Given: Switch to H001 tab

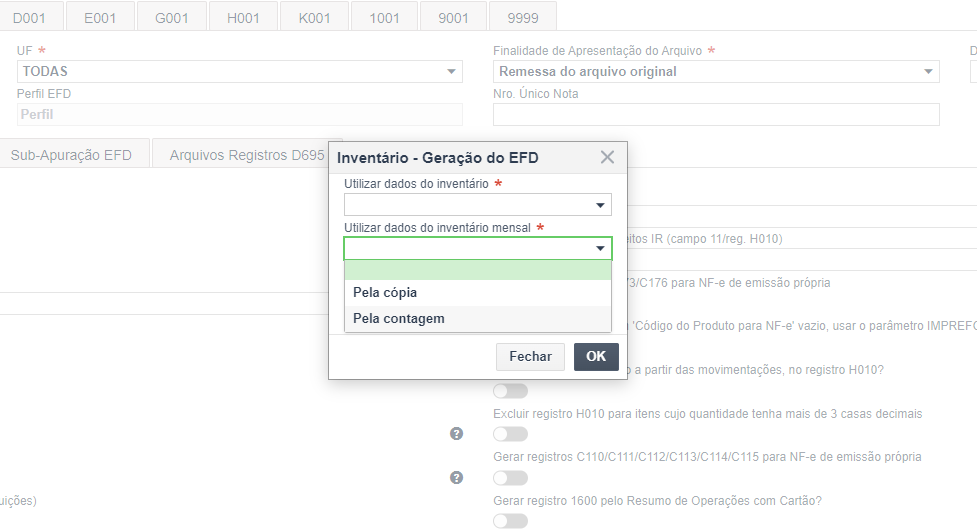Looking at the screenshot, I should [243, 17].
